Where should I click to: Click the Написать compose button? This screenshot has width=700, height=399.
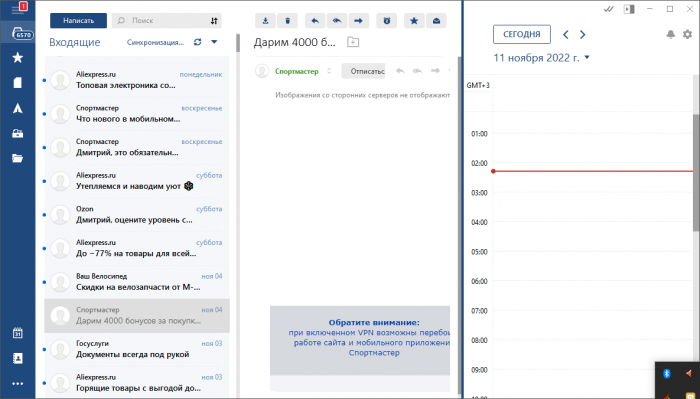(x=79, y=21)
